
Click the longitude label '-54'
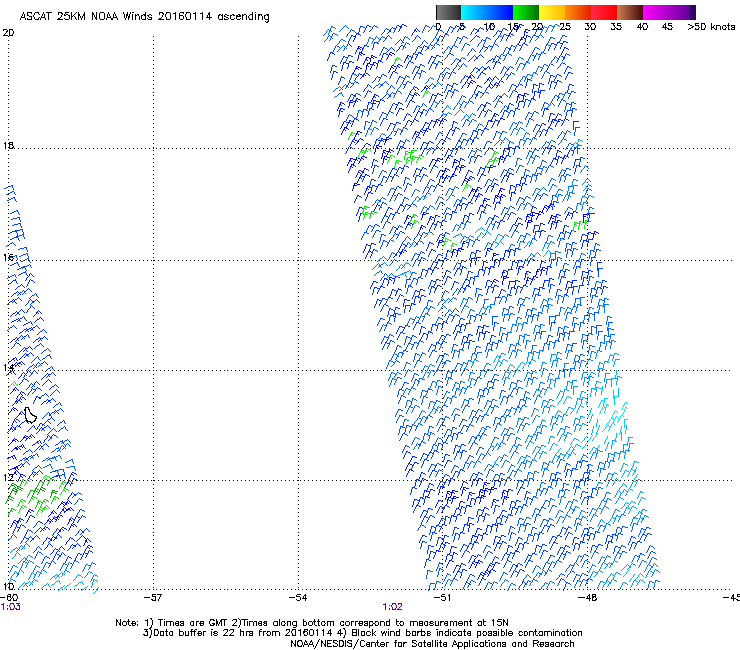coord(298,598)
